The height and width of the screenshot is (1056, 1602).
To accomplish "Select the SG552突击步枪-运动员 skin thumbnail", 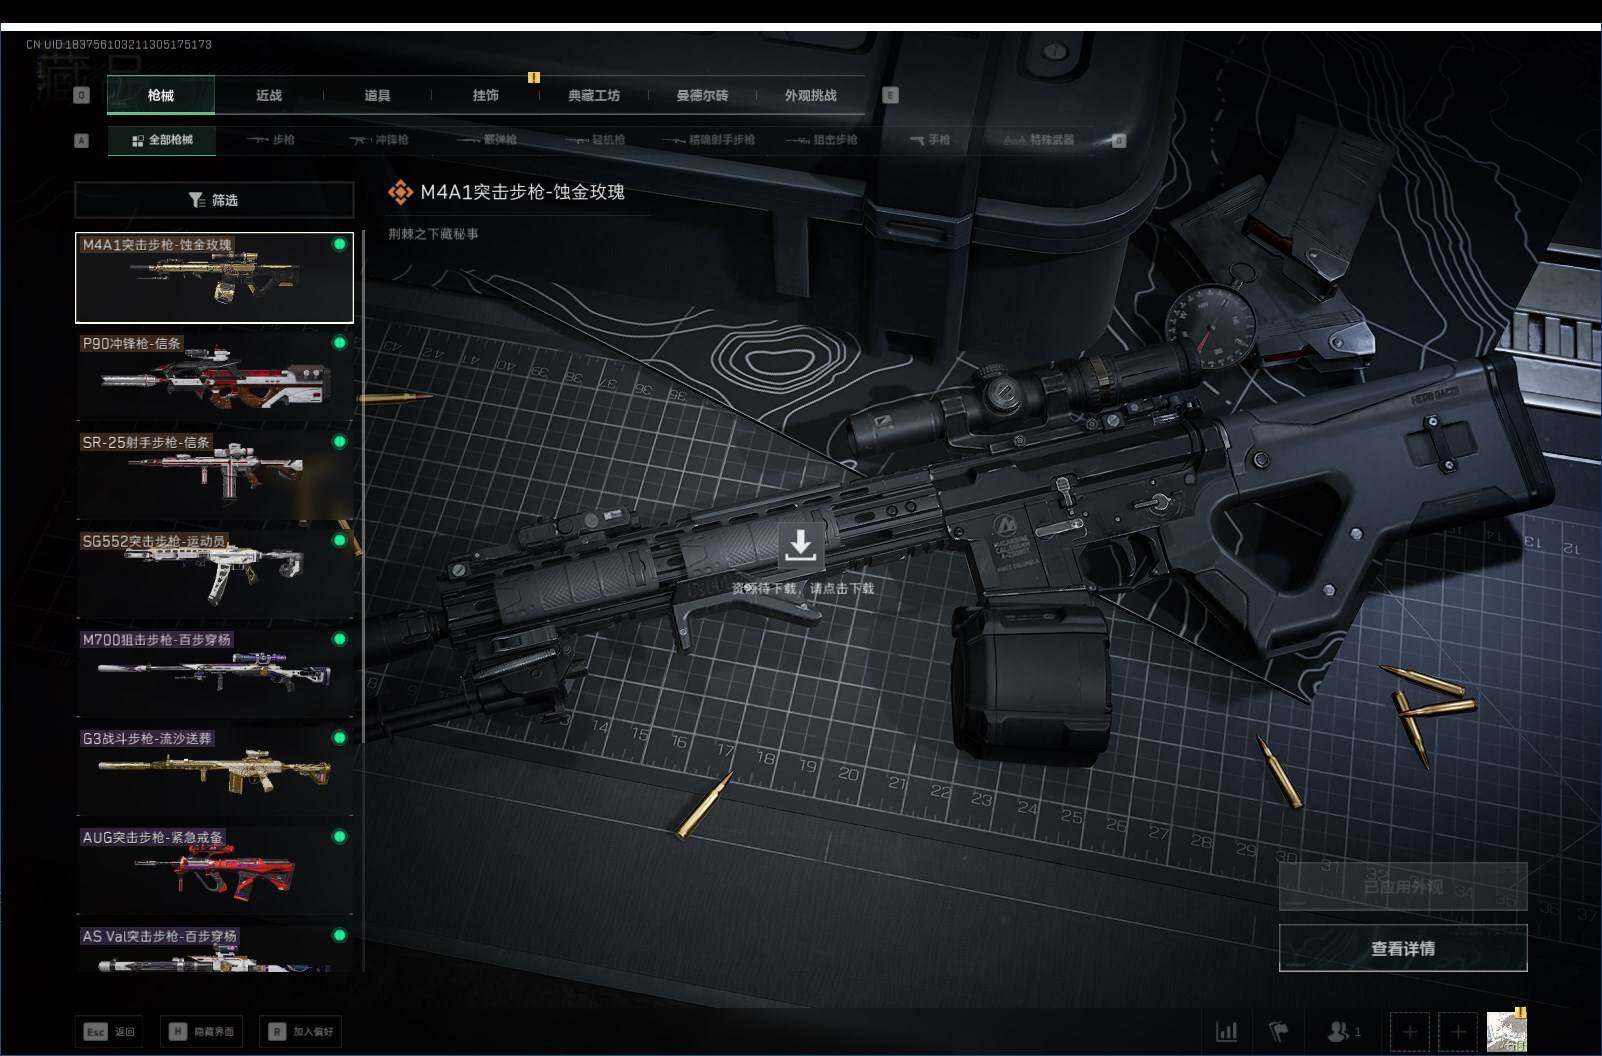I will coord(214,575).
